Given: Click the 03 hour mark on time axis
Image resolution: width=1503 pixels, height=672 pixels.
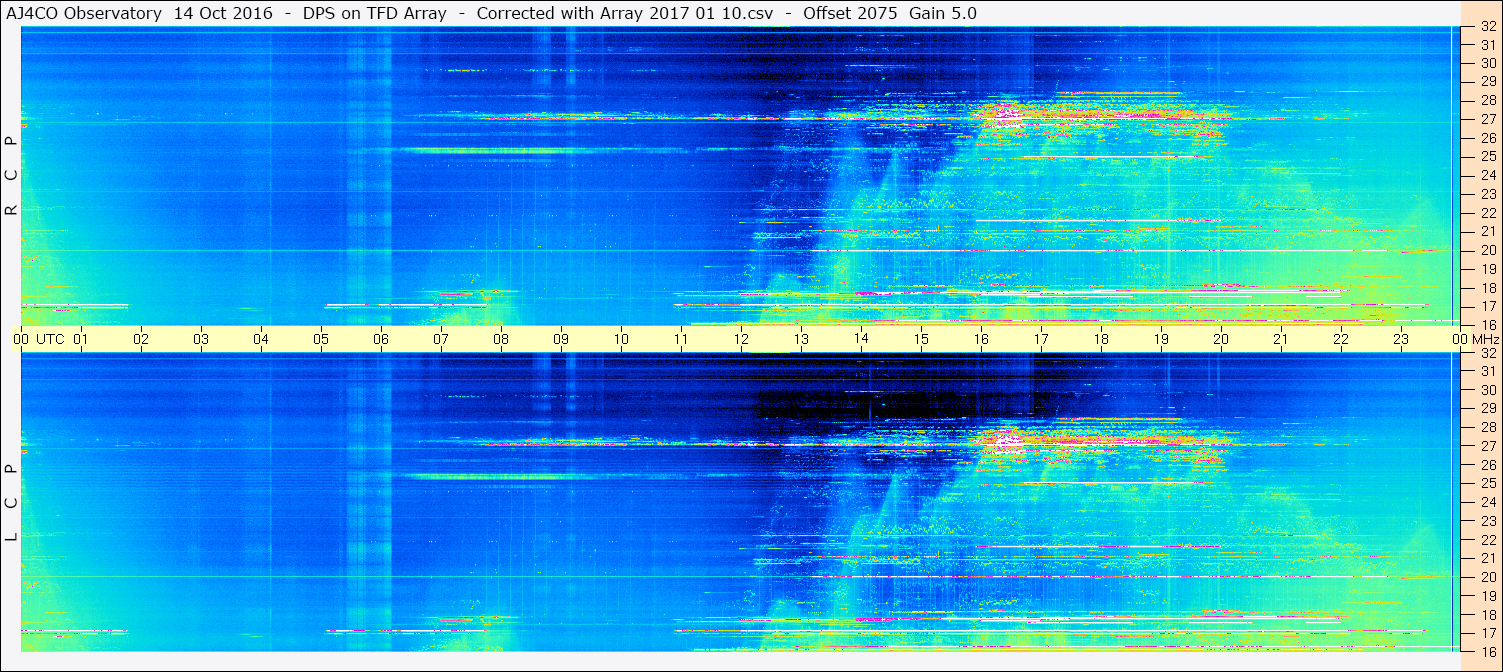Looking at the screenshot, I should [201, 339].
